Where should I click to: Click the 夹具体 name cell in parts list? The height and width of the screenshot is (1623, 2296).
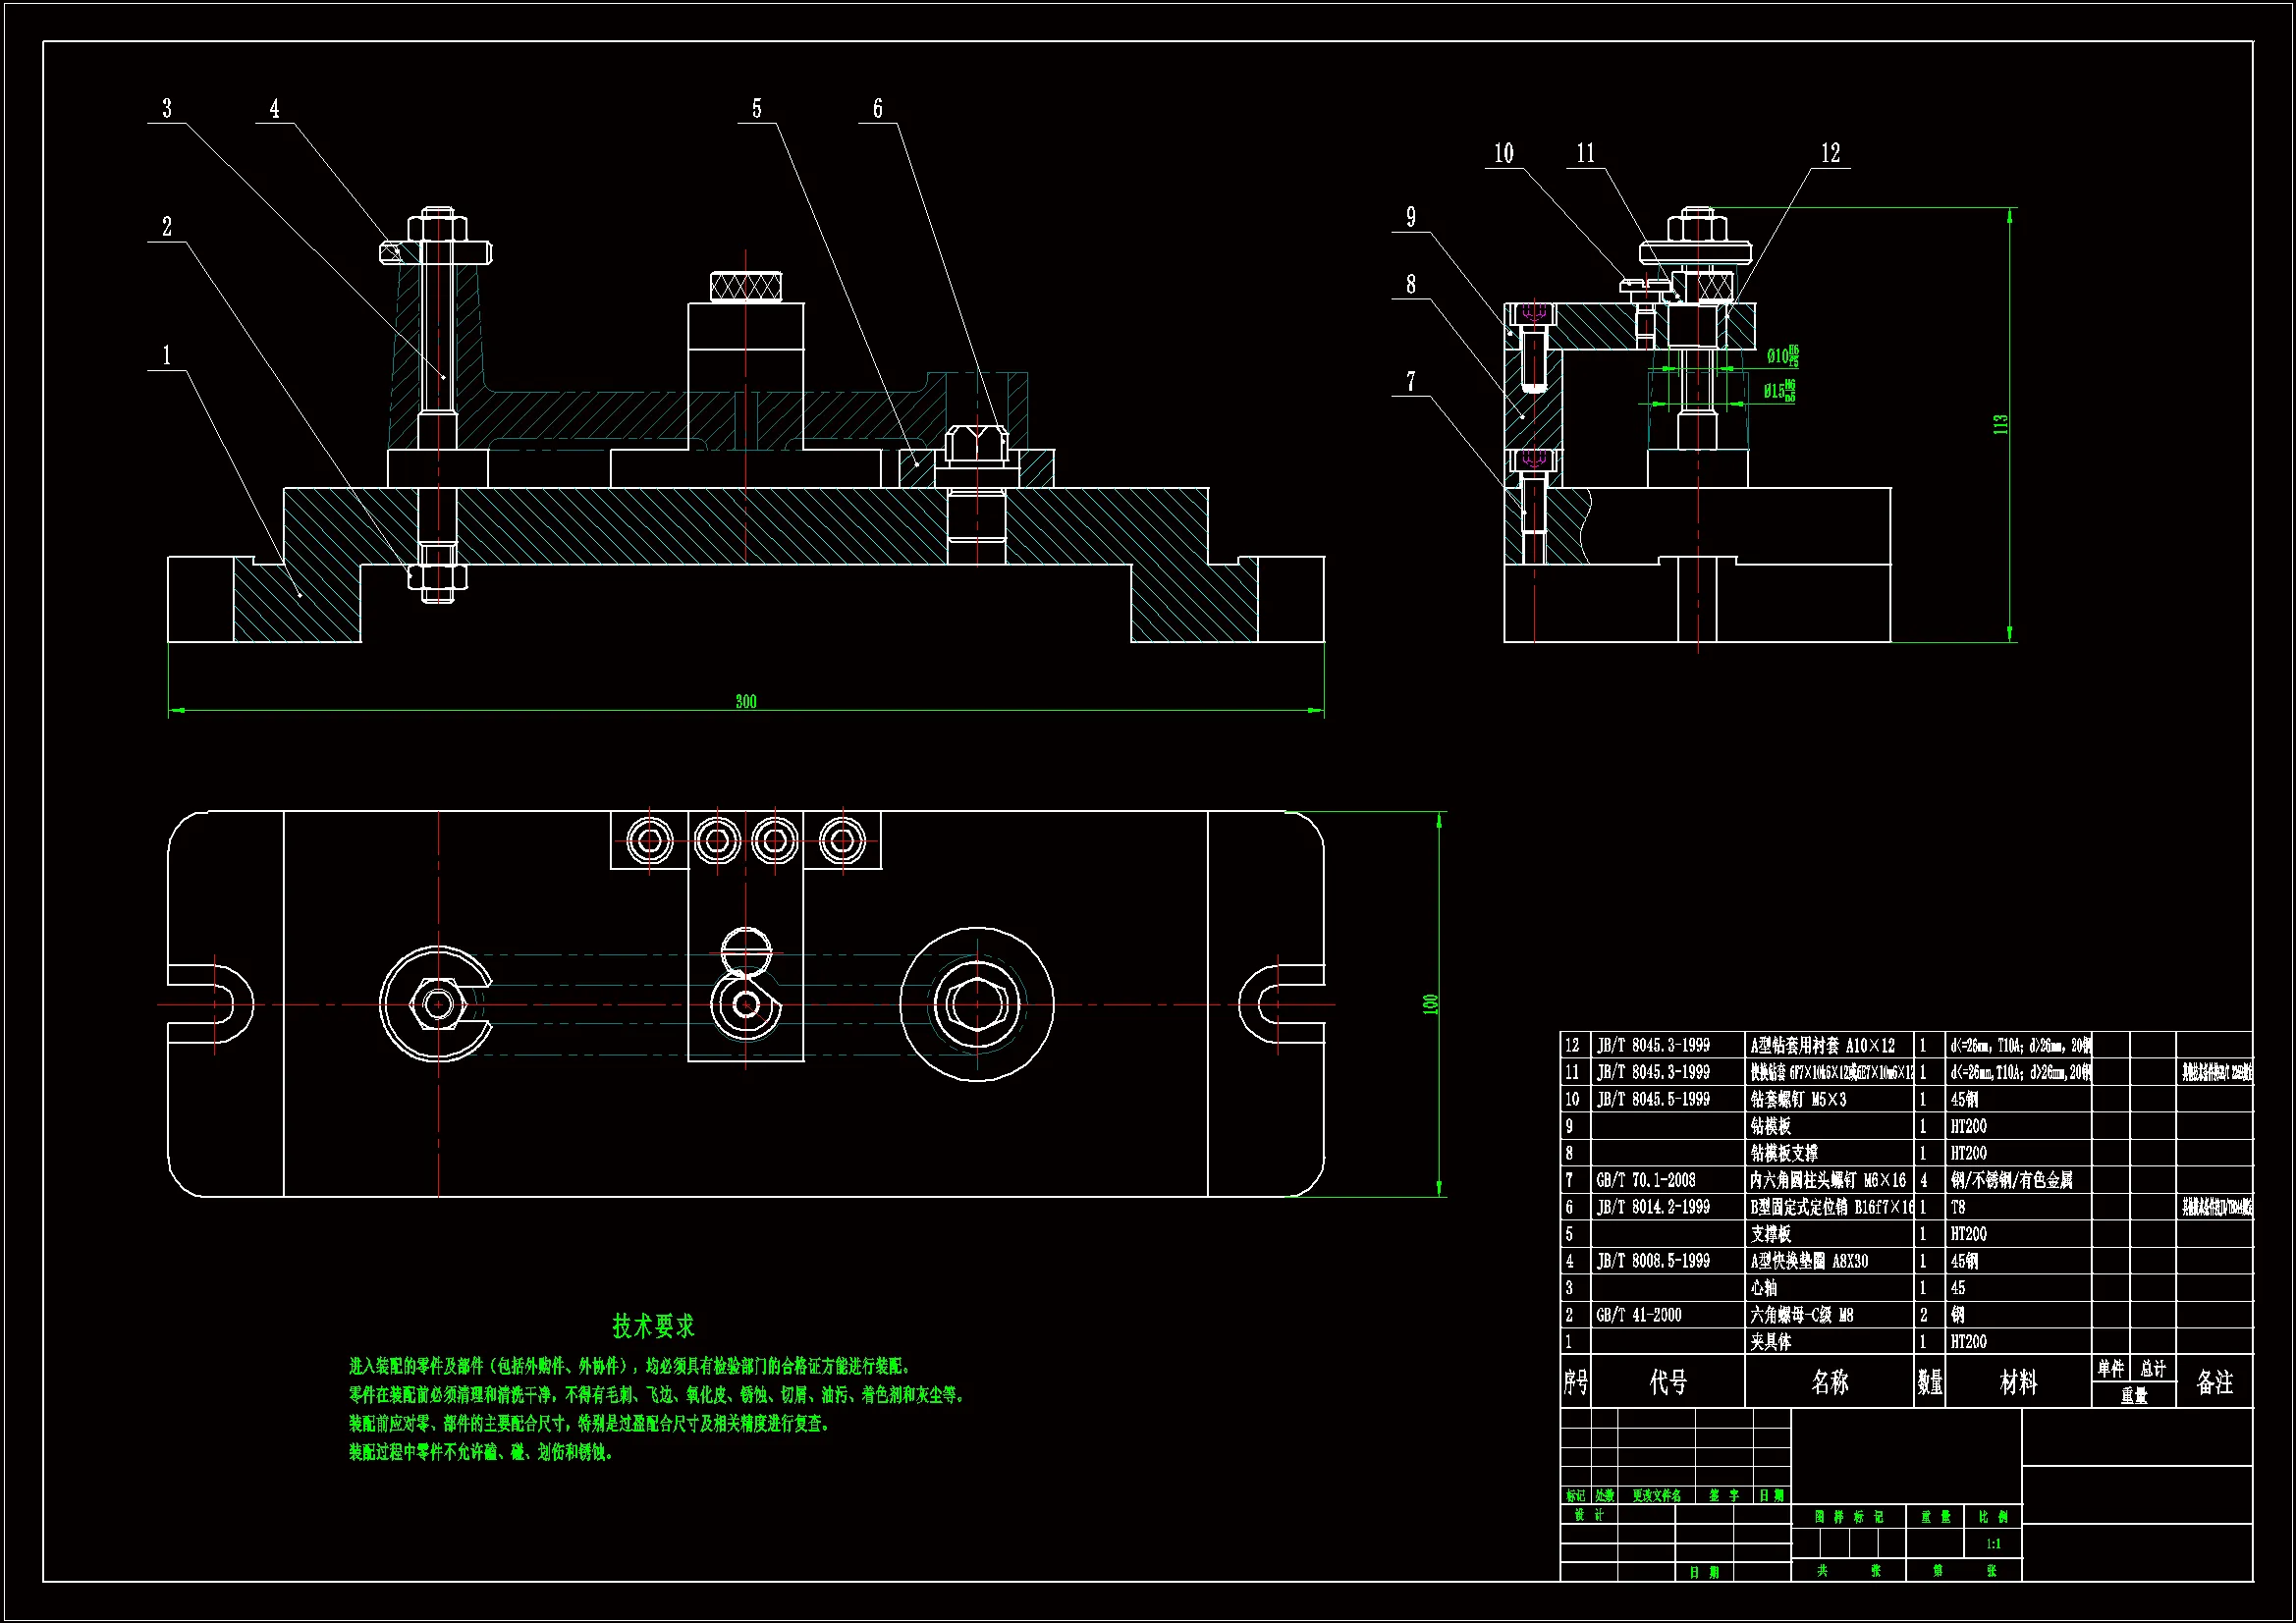[x=1771, y=1342]
